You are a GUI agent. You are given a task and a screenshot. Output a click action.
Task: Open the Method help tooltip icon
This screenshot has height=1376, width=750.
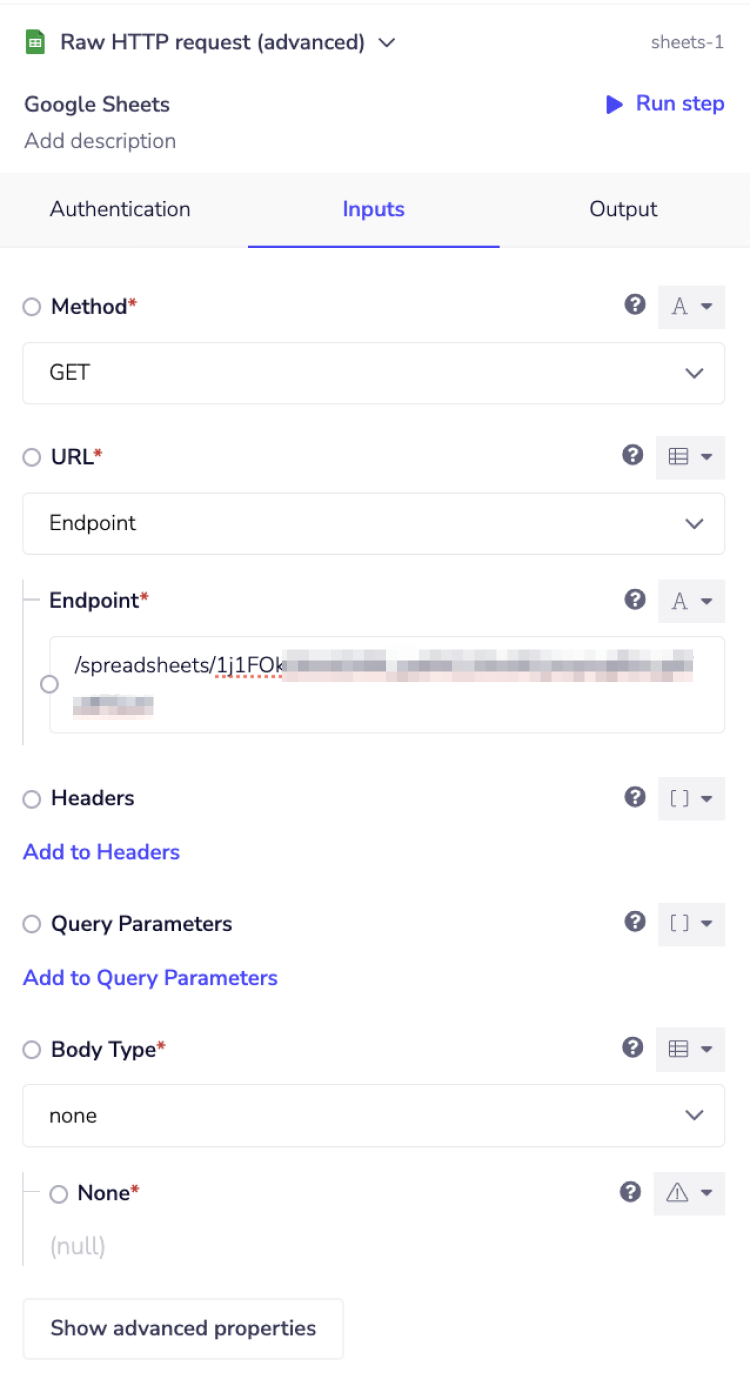point(635,304)
